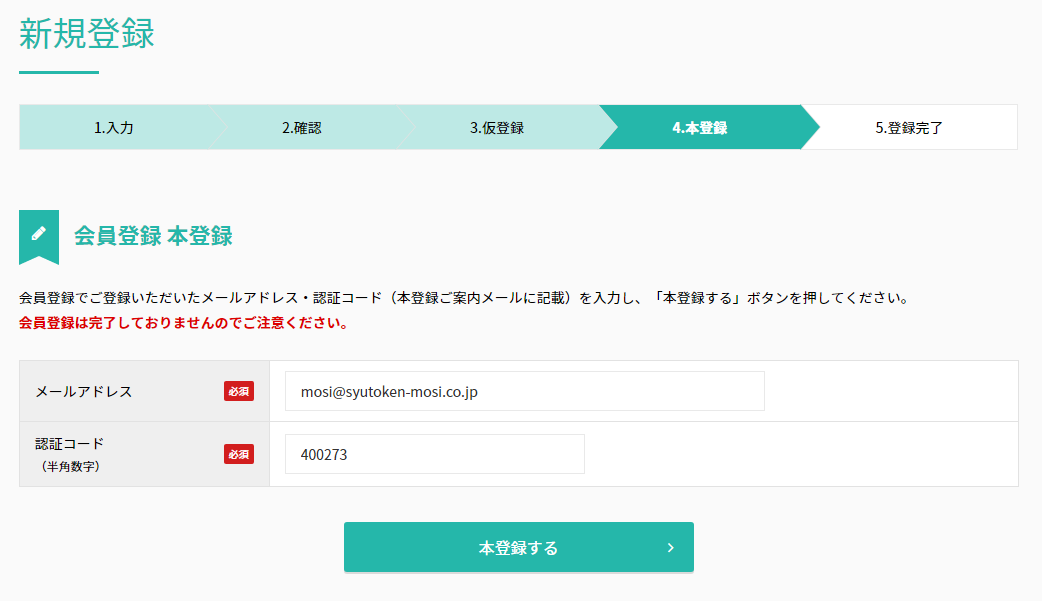The image size is (1042, 601).
Task: Click the arrow chevron on 本登録する button
Action: tap(670, 548)
